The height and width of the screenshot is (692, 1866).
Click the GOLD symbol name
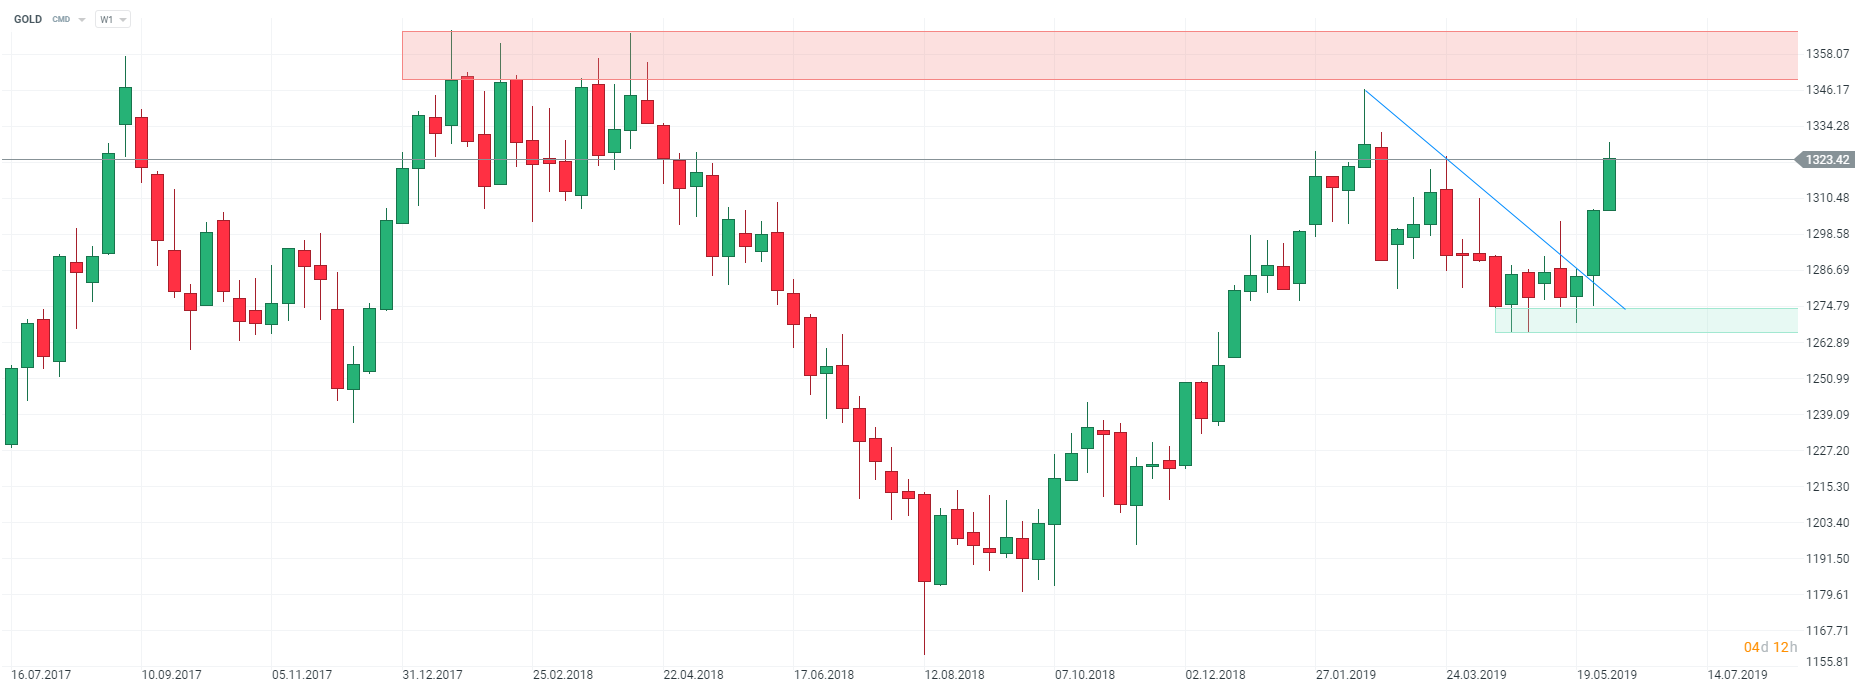pos(28,19)
